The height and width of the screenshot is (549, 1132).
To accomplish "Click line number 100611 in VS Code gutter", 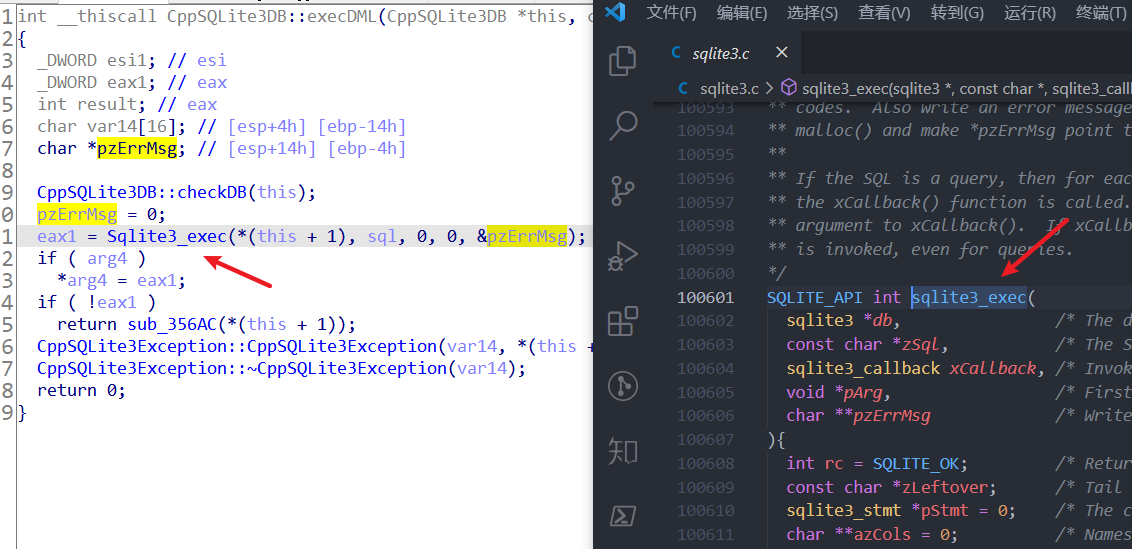I will [705, 535].
